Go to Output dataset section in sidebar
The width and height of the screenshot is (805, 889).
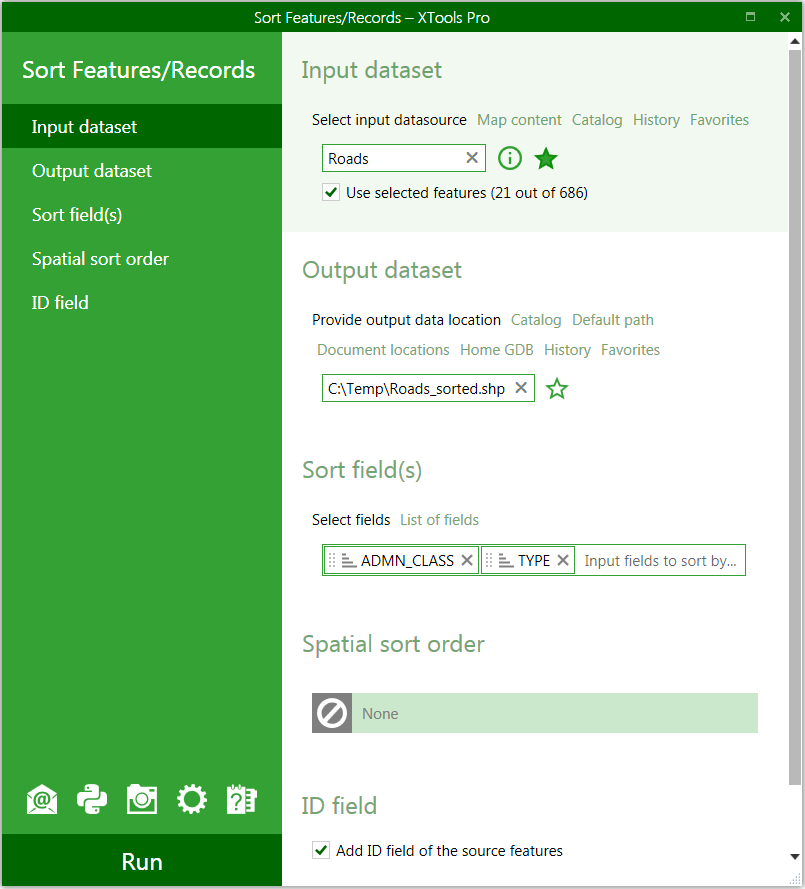(142, 171)
